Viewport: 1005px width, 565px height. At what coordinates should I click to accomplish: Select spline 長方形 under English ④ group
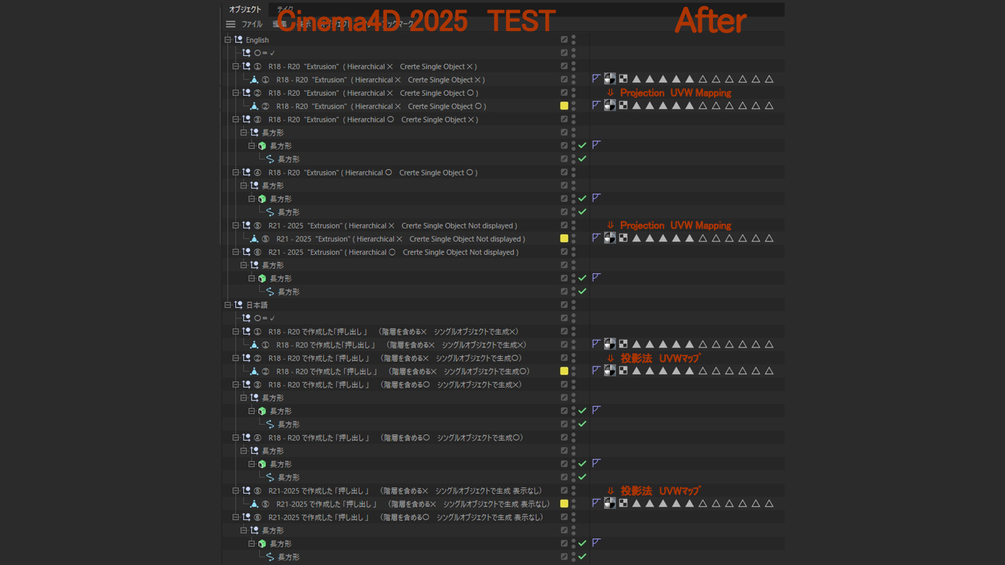pos(288,212)
